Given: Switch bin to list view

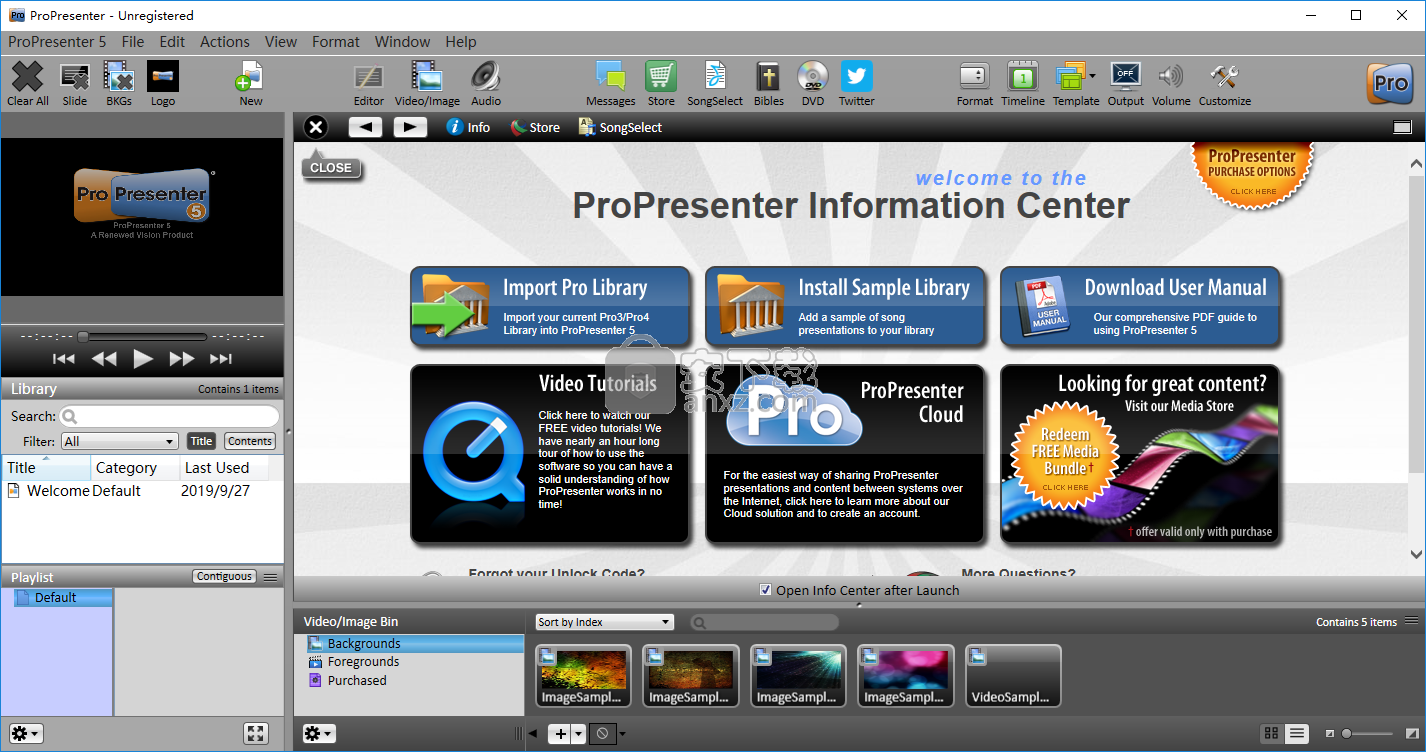Looking at the screenshot, I should click(x=1297, y=733).
